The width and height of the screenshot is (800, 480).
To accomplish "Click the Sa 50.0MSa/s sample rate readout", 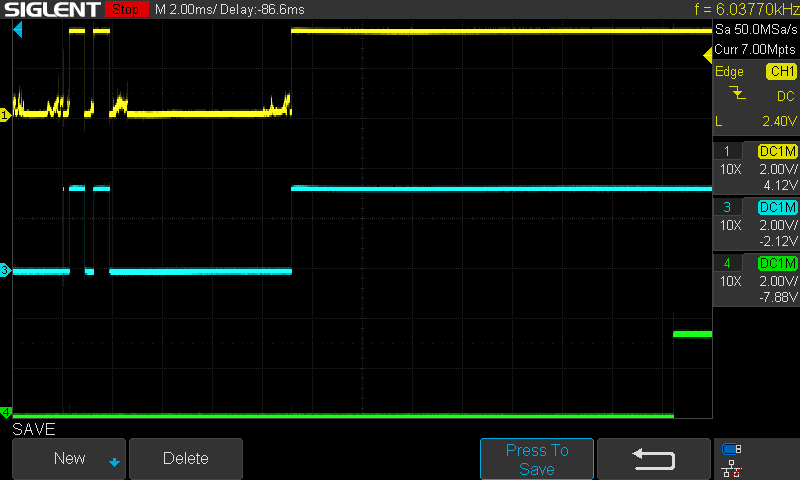I will (756, 29).
